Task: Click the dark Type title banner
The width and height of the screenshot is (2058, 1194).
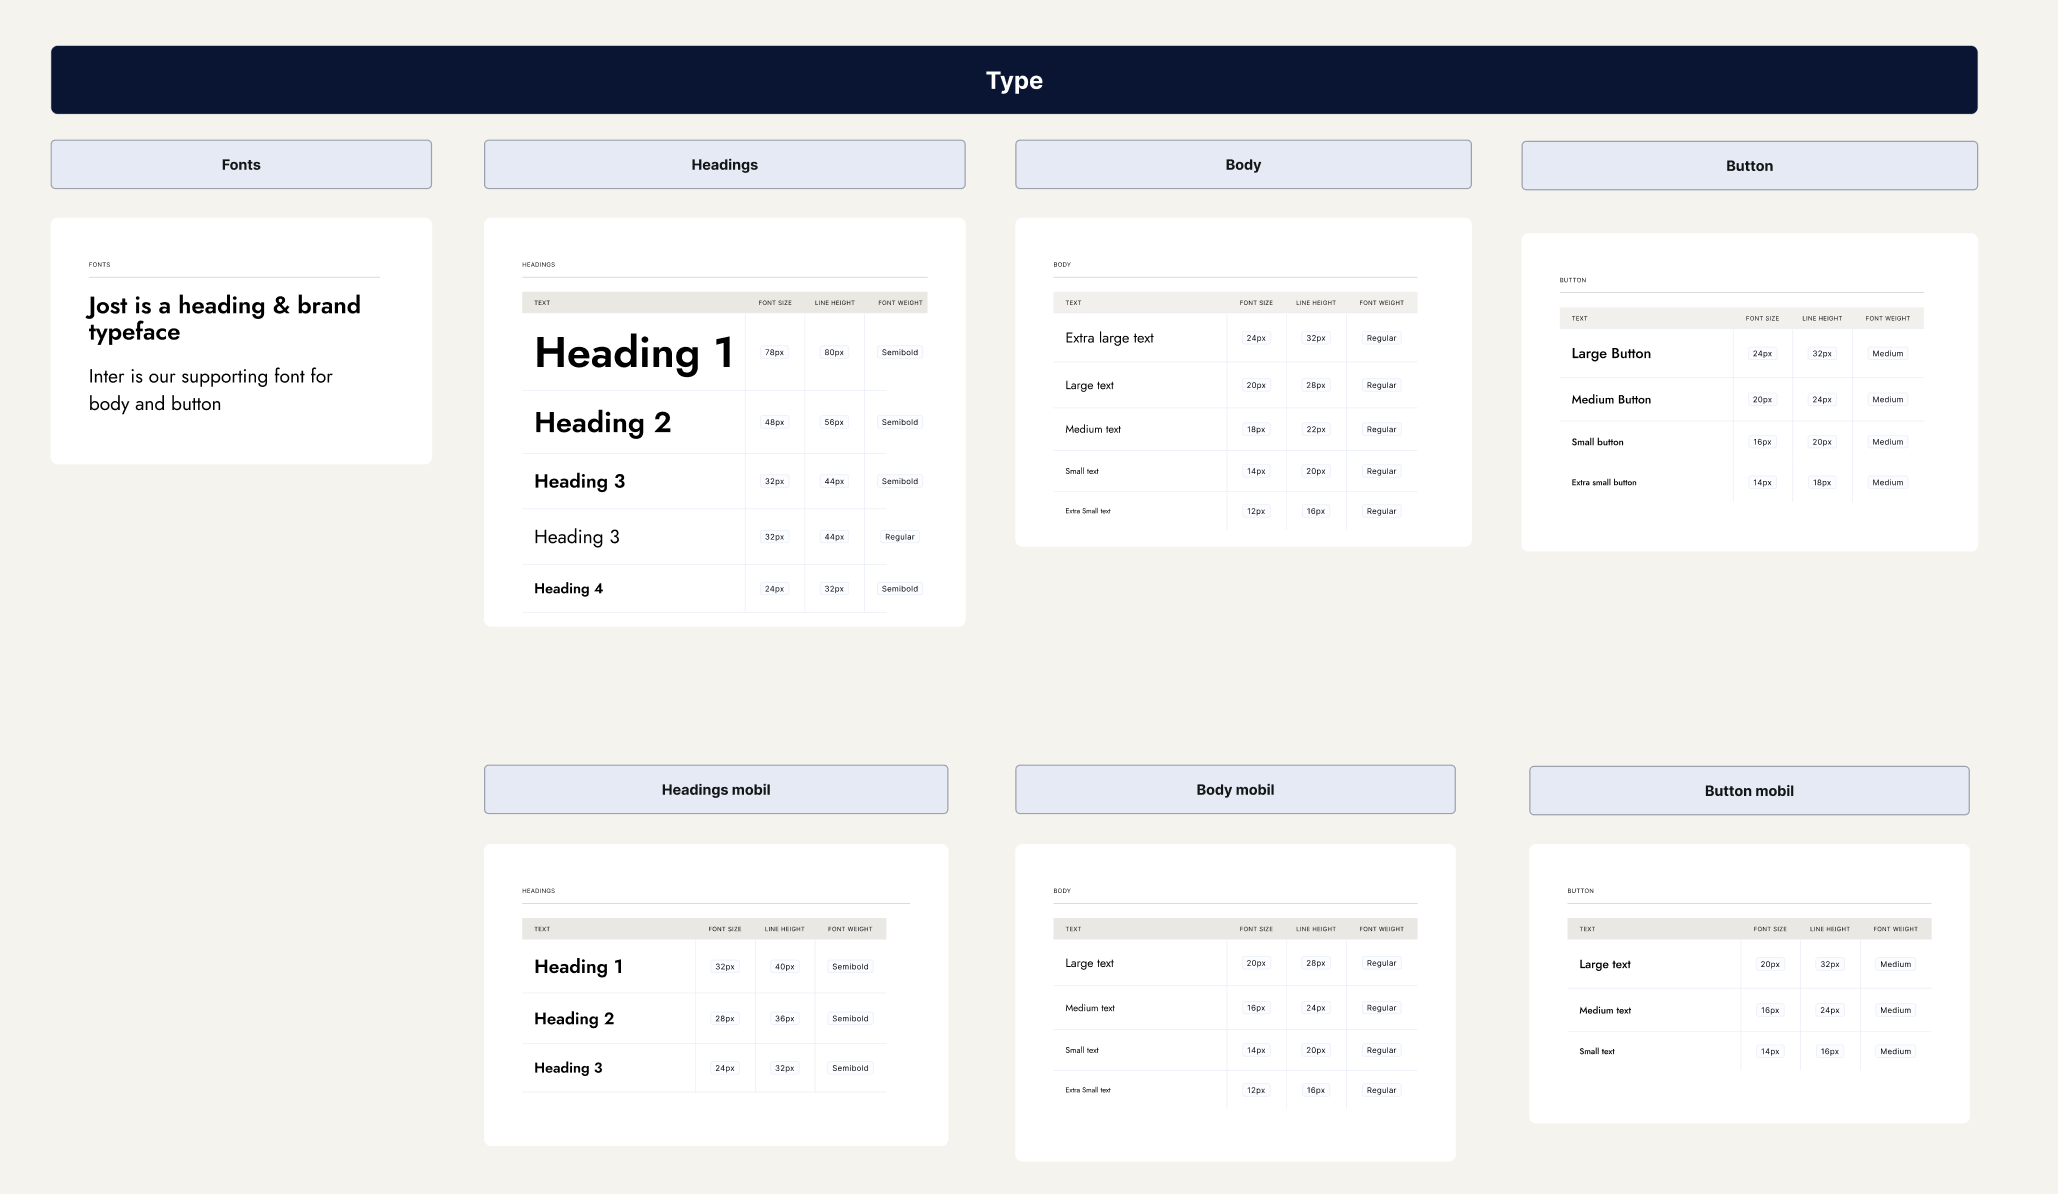Action: click(1014, 80)
